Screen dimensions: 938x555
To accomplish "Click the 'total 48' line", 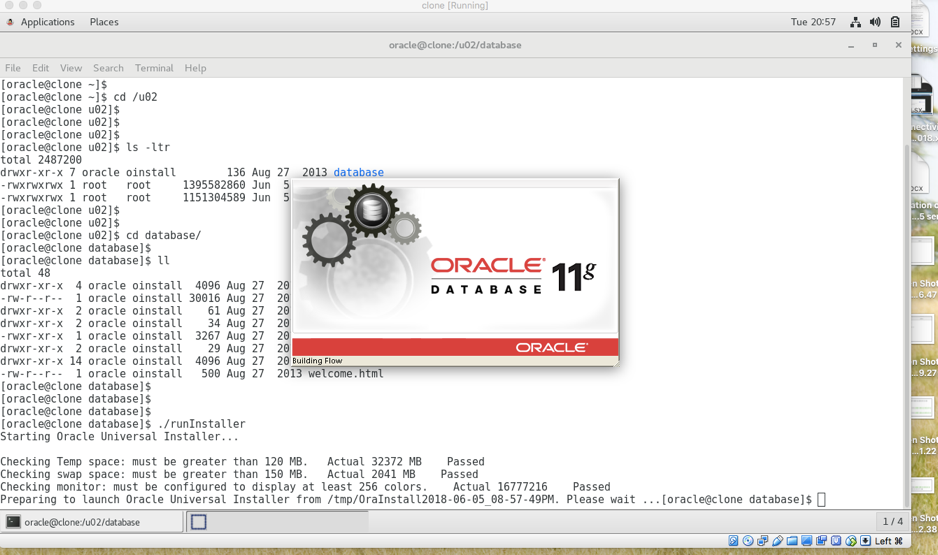I will click(25, 273).
